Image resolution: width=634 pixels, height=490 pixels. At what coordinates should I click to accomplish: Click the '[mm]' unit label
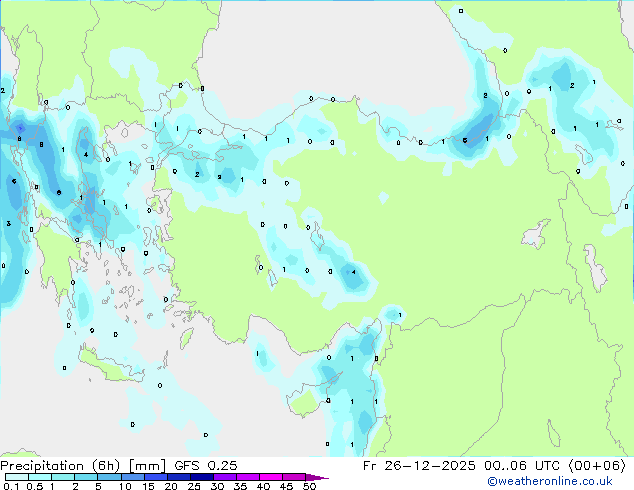click(148, 466)
